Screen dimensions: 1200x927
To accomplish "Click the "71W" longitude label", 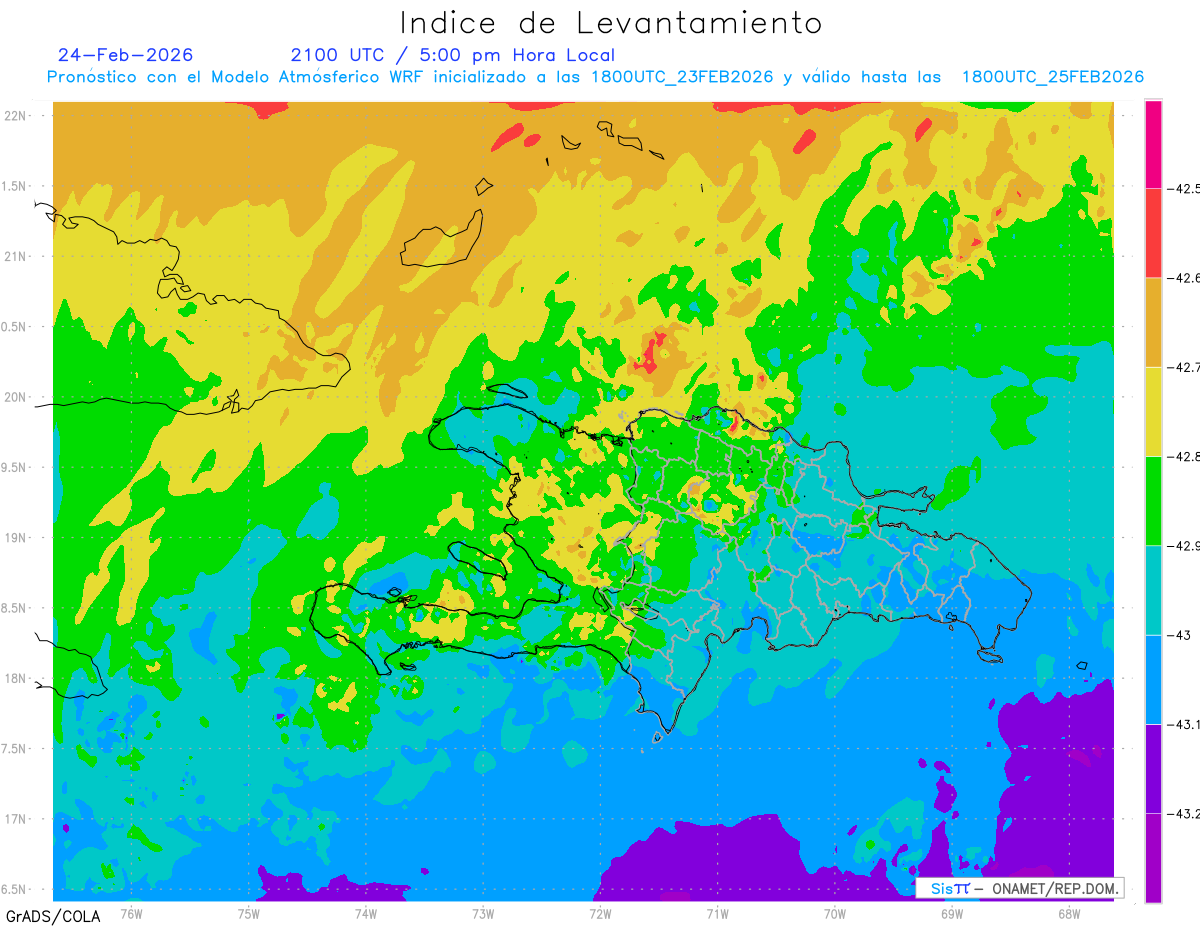I will tap(717, 912).
